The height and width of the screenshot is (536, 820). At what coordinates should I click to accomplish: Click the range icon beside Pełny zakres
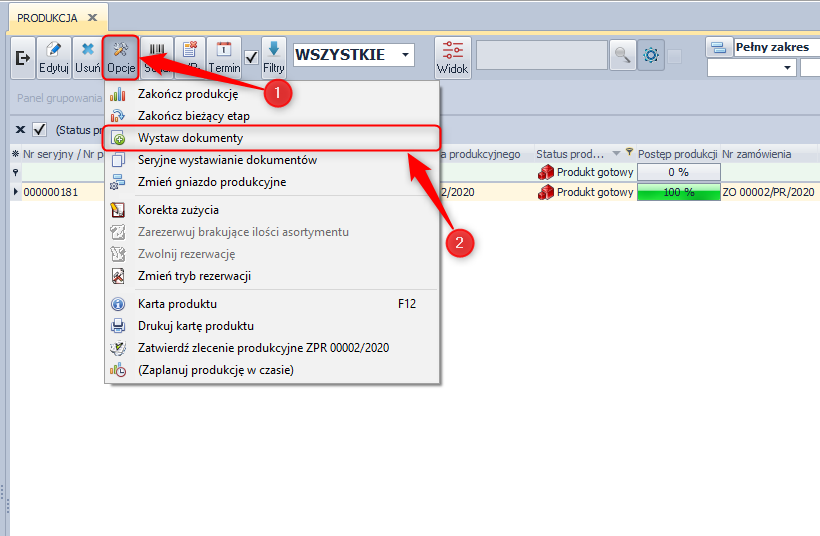(719, 48)
